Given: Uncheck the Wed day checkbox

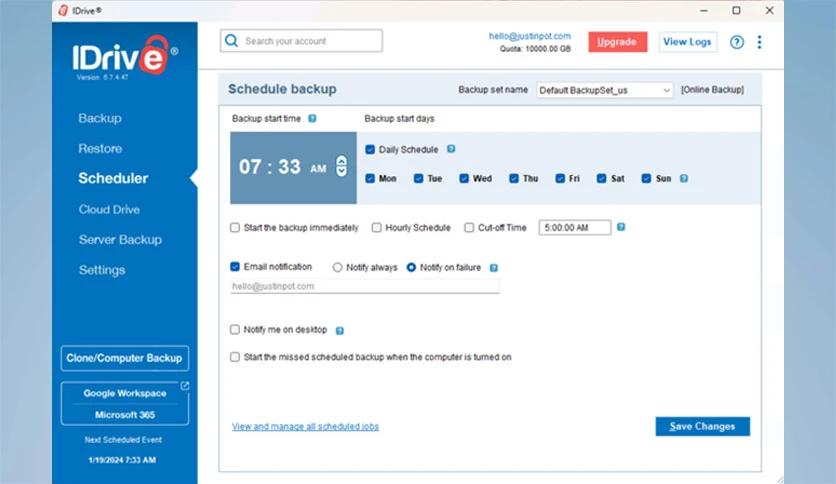Looking at the screenshot, I should tap(464, 178).
